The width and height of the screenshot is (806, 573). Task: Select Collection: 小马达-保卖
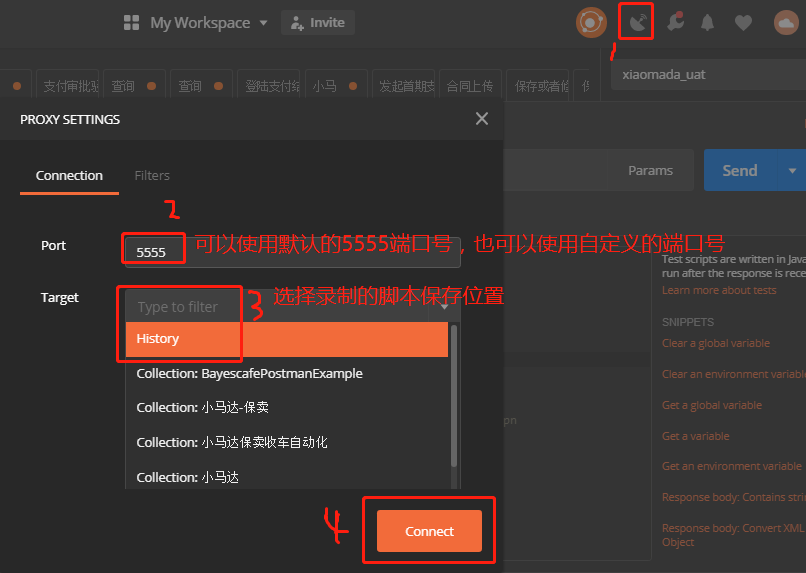click(287, 408)
